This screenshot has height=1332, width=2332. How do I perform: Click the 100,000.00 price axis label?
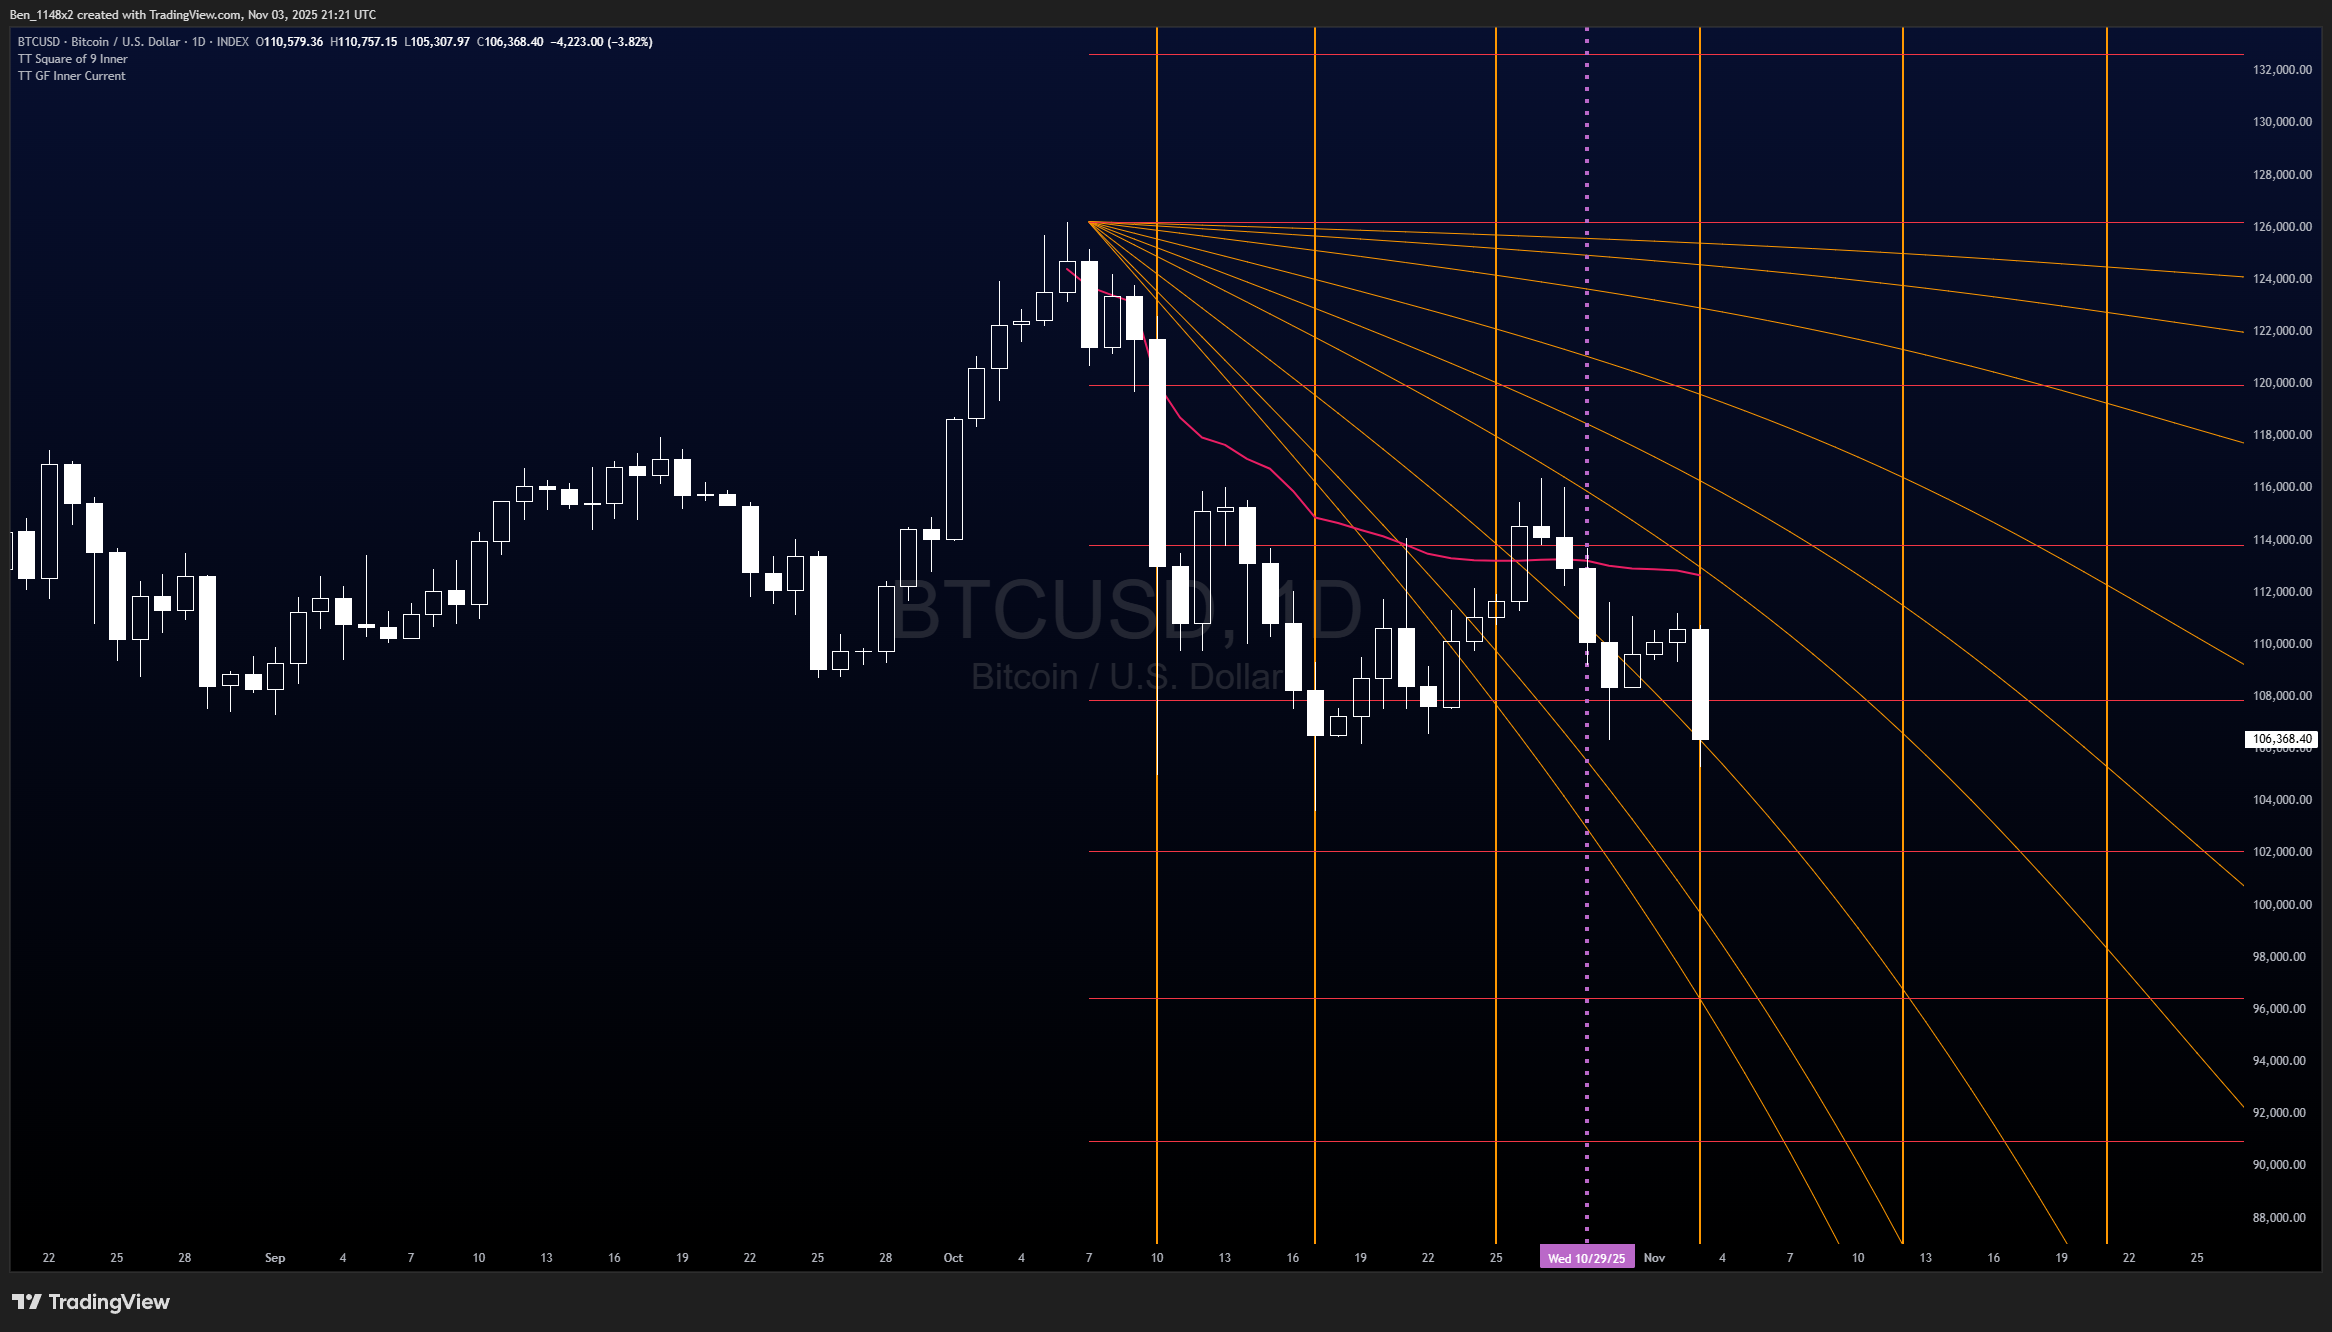click(x=2282, y=904)
